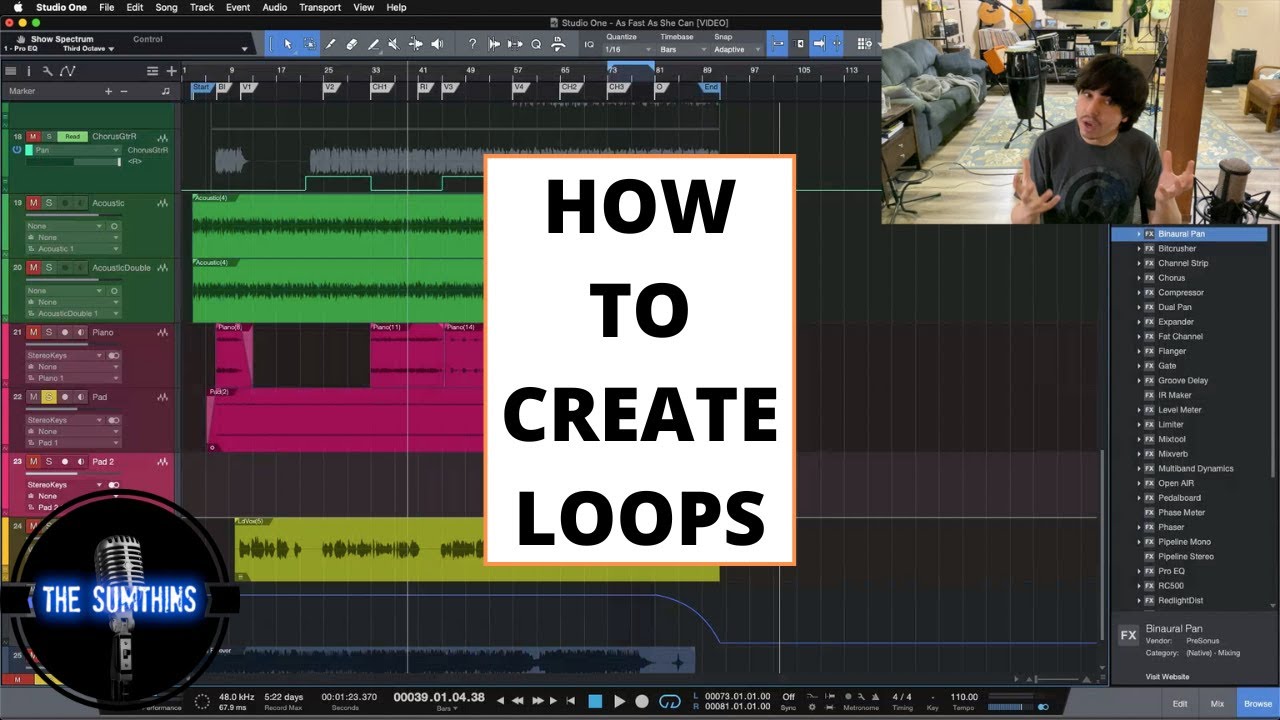Expand the Compressor effect in browser
The width and height of the screenshot is (1280, 720).
[1139, 292]
